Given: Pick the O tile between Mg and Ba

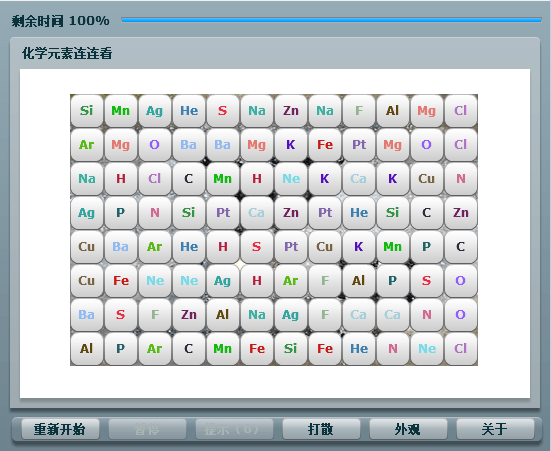Looking at the screenshot, I should [x=155, y=144].
